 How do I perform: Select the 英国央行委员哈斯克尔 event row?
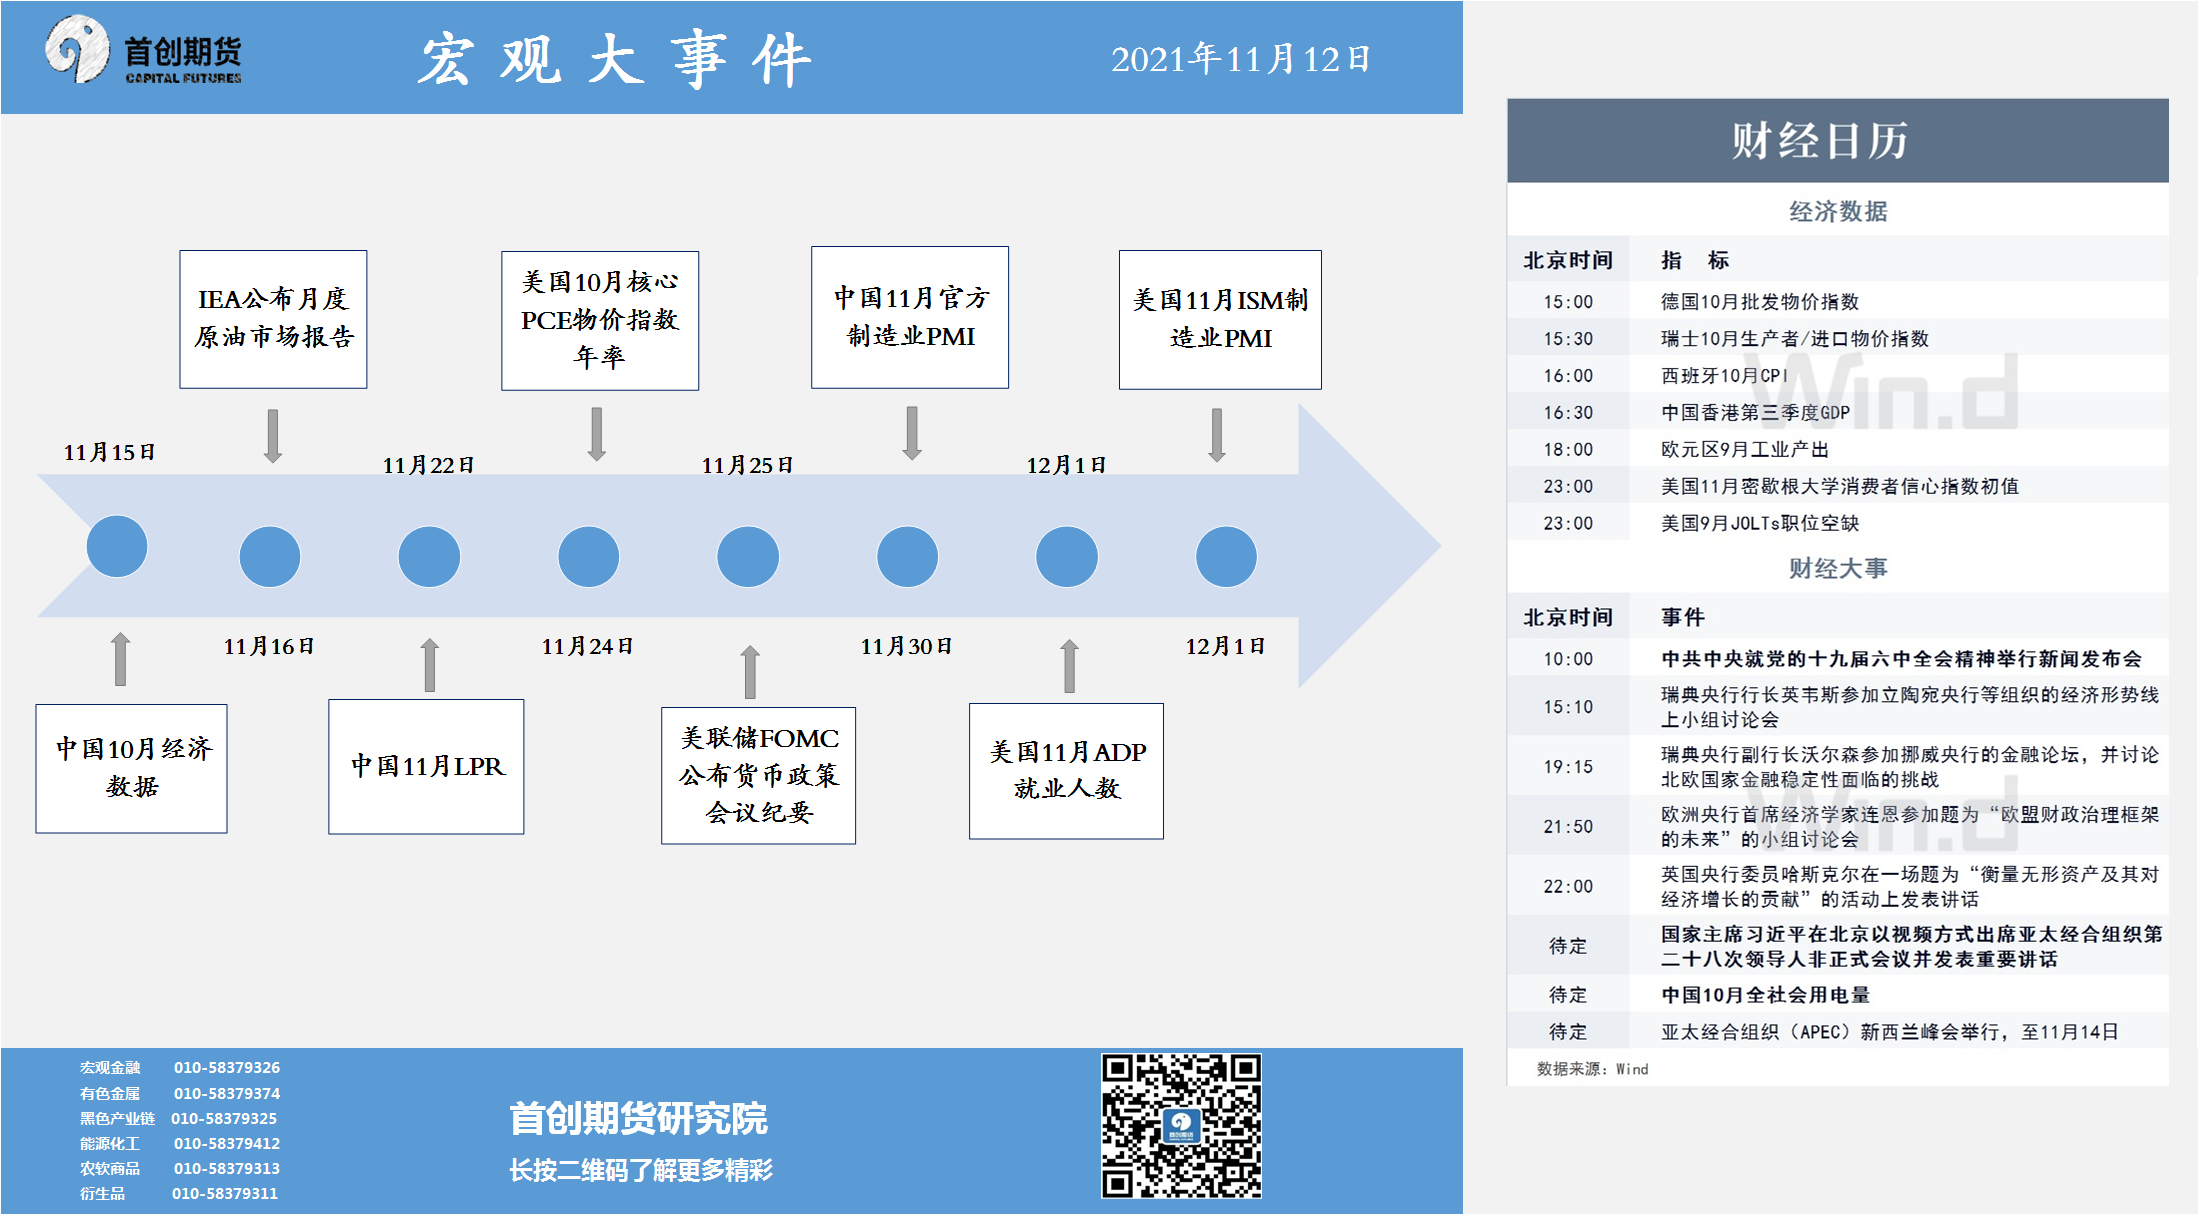pos(1838,886)
